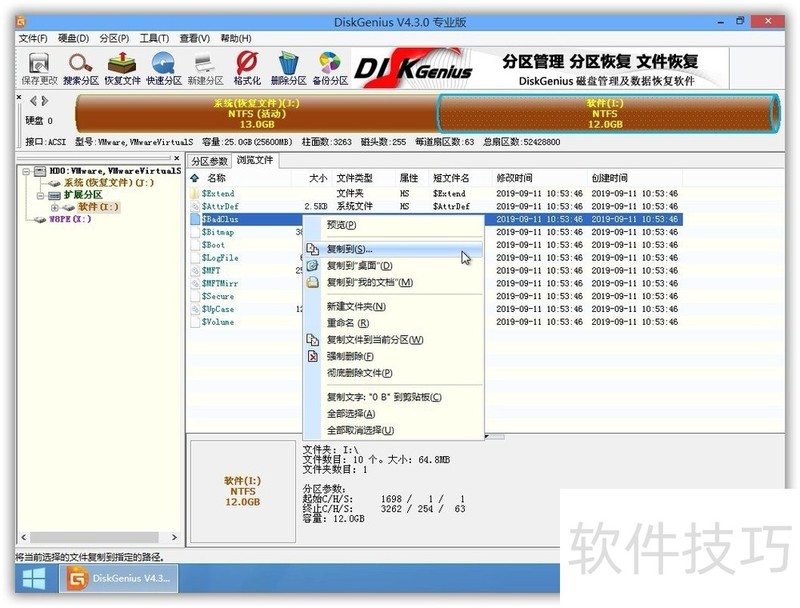This screenshot has width=800, height=608.
Task: Select 系统(恢复文件)(J:) in the tree
Action: (x=108, y=183)
